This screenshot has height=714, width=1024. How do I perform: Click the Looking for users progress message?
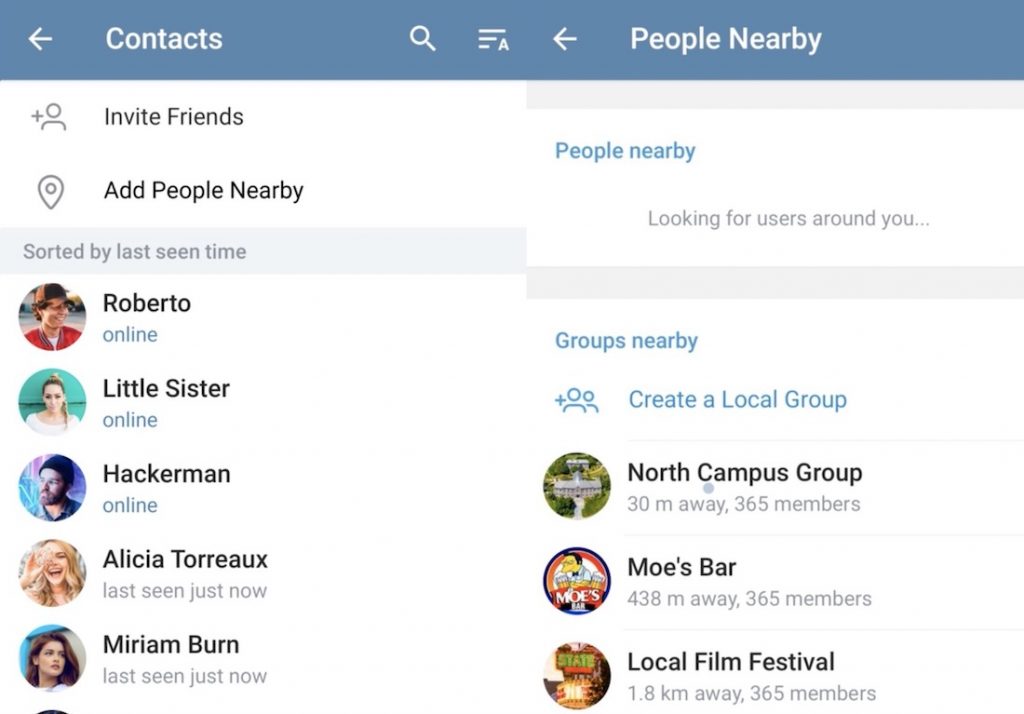789,218
